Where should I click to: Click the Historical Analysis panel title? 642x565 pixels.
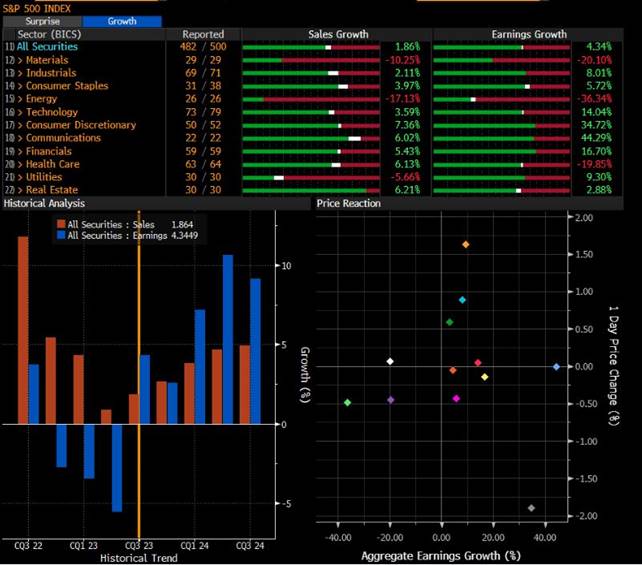pyautogui.click(x=44, y=203)
